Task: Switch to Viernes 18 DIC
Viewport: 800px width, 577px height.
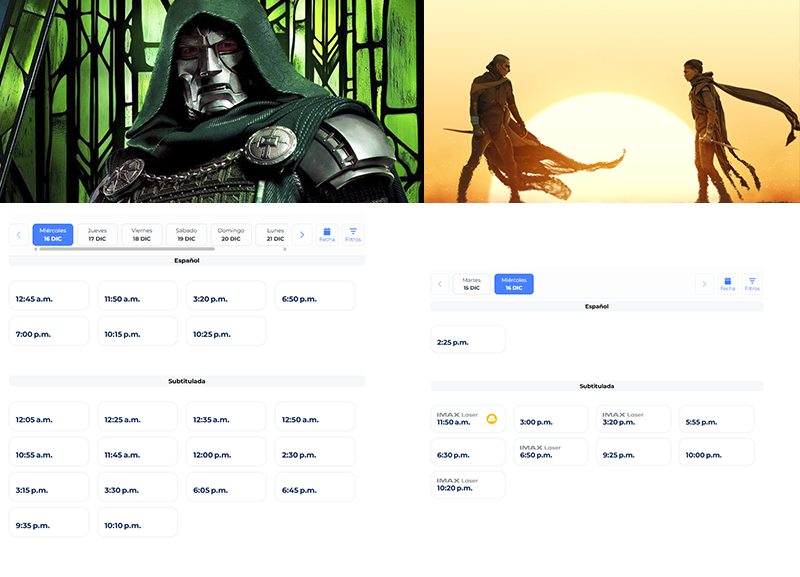Action: pyautogui.click(x=142, y=235)
